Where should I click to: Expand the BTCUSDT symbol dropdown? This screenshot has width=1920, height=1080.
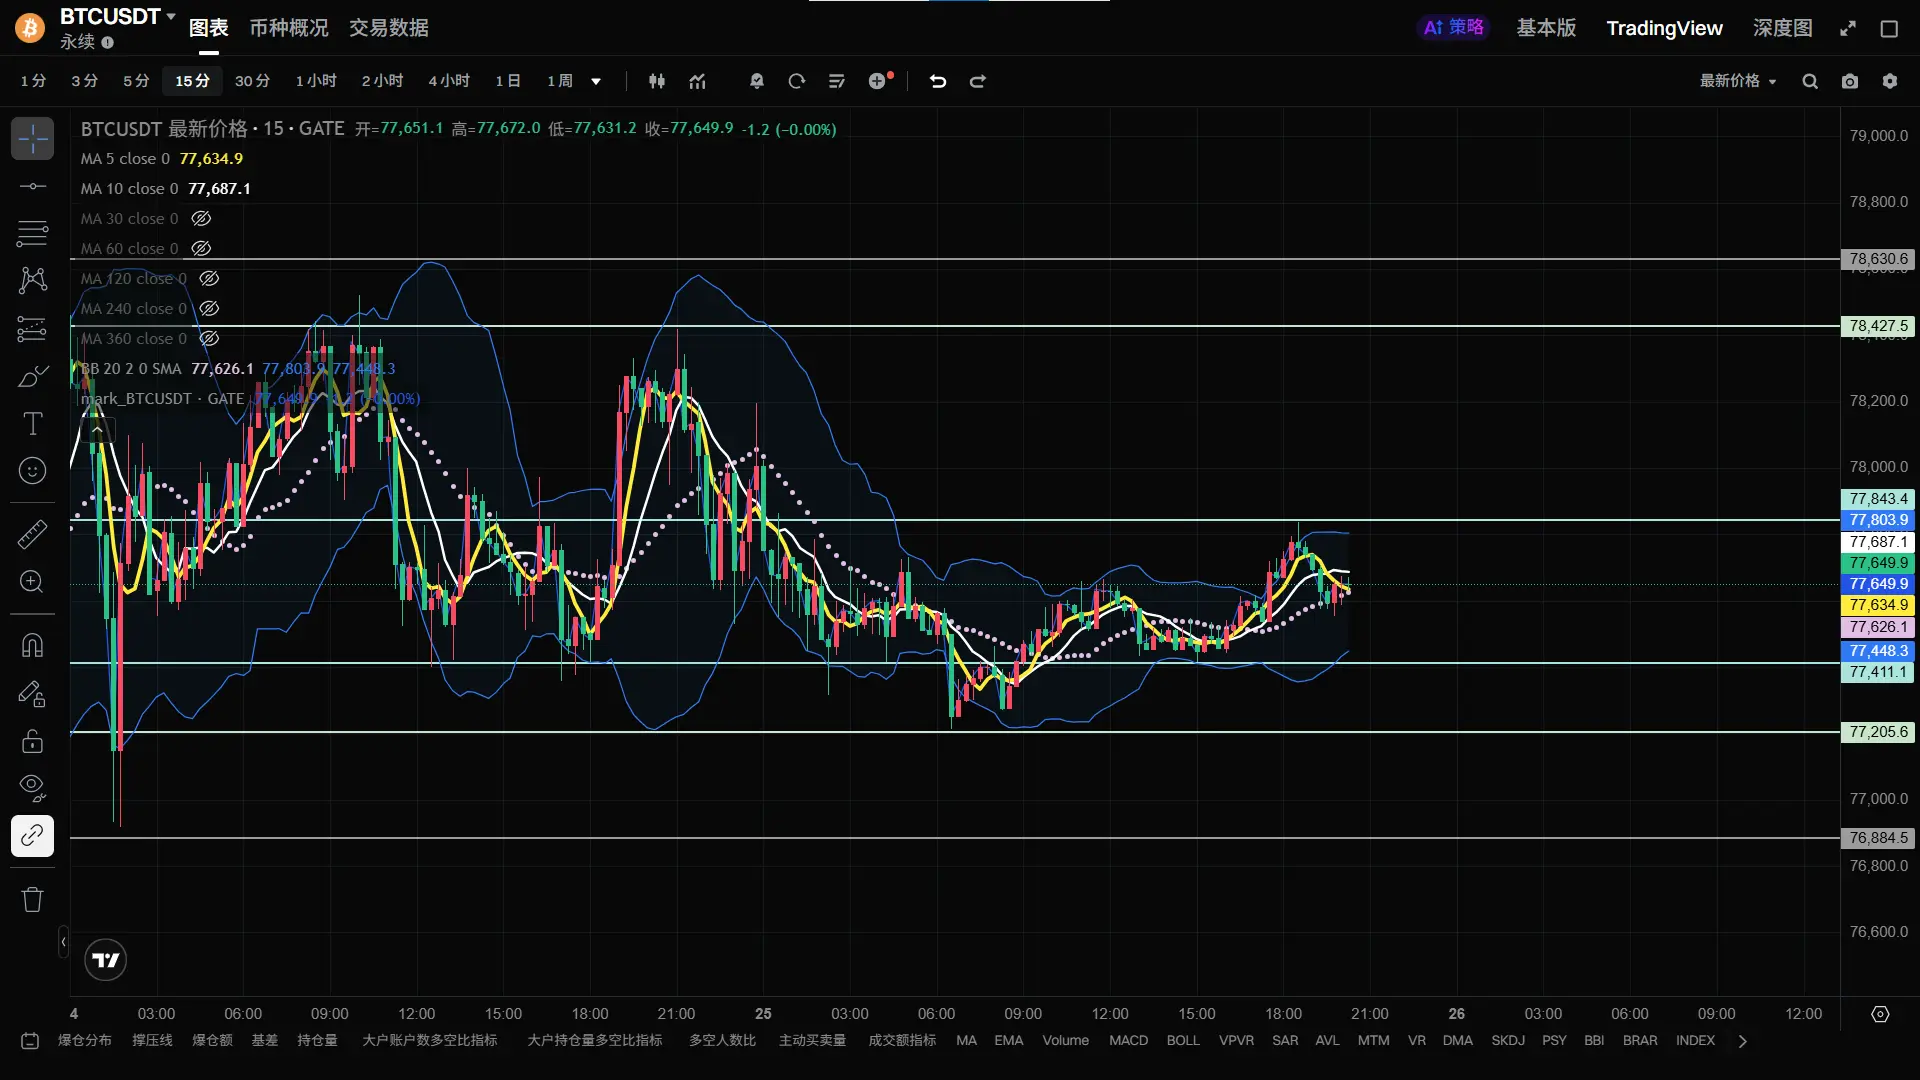coord(171,16)
